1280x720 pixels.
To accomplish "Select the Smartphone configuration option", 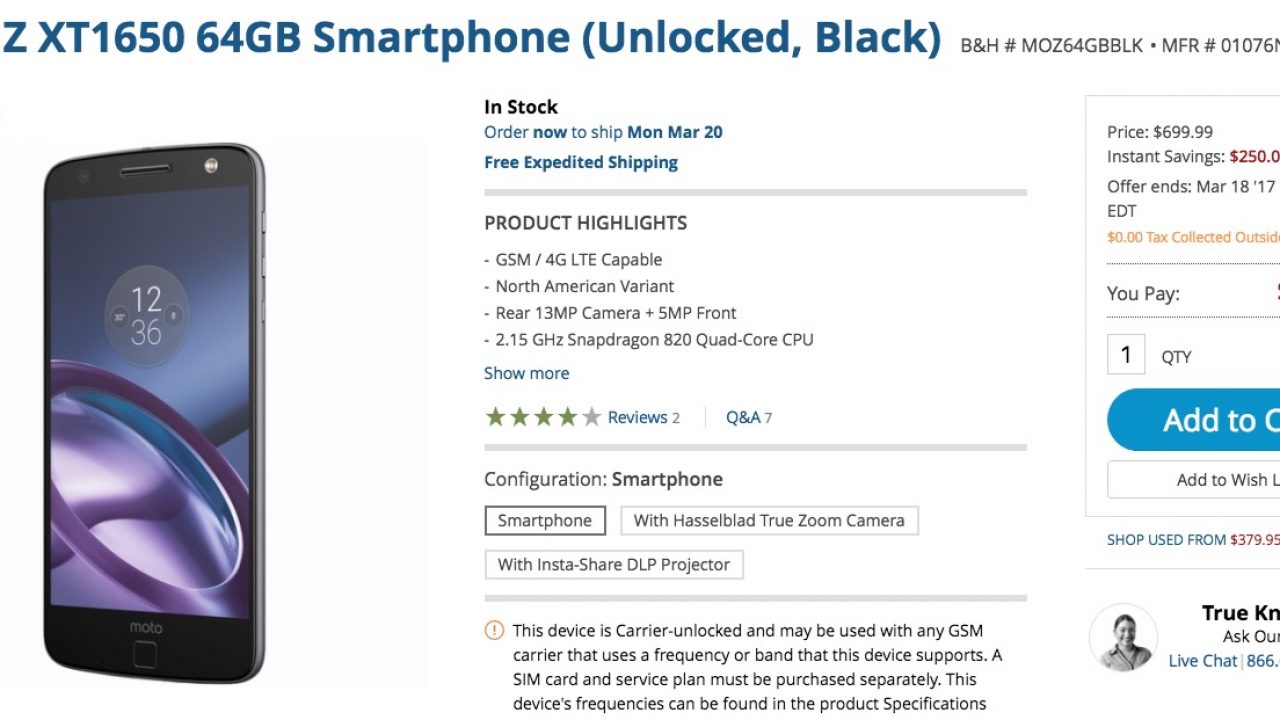I will pos(545,520).
